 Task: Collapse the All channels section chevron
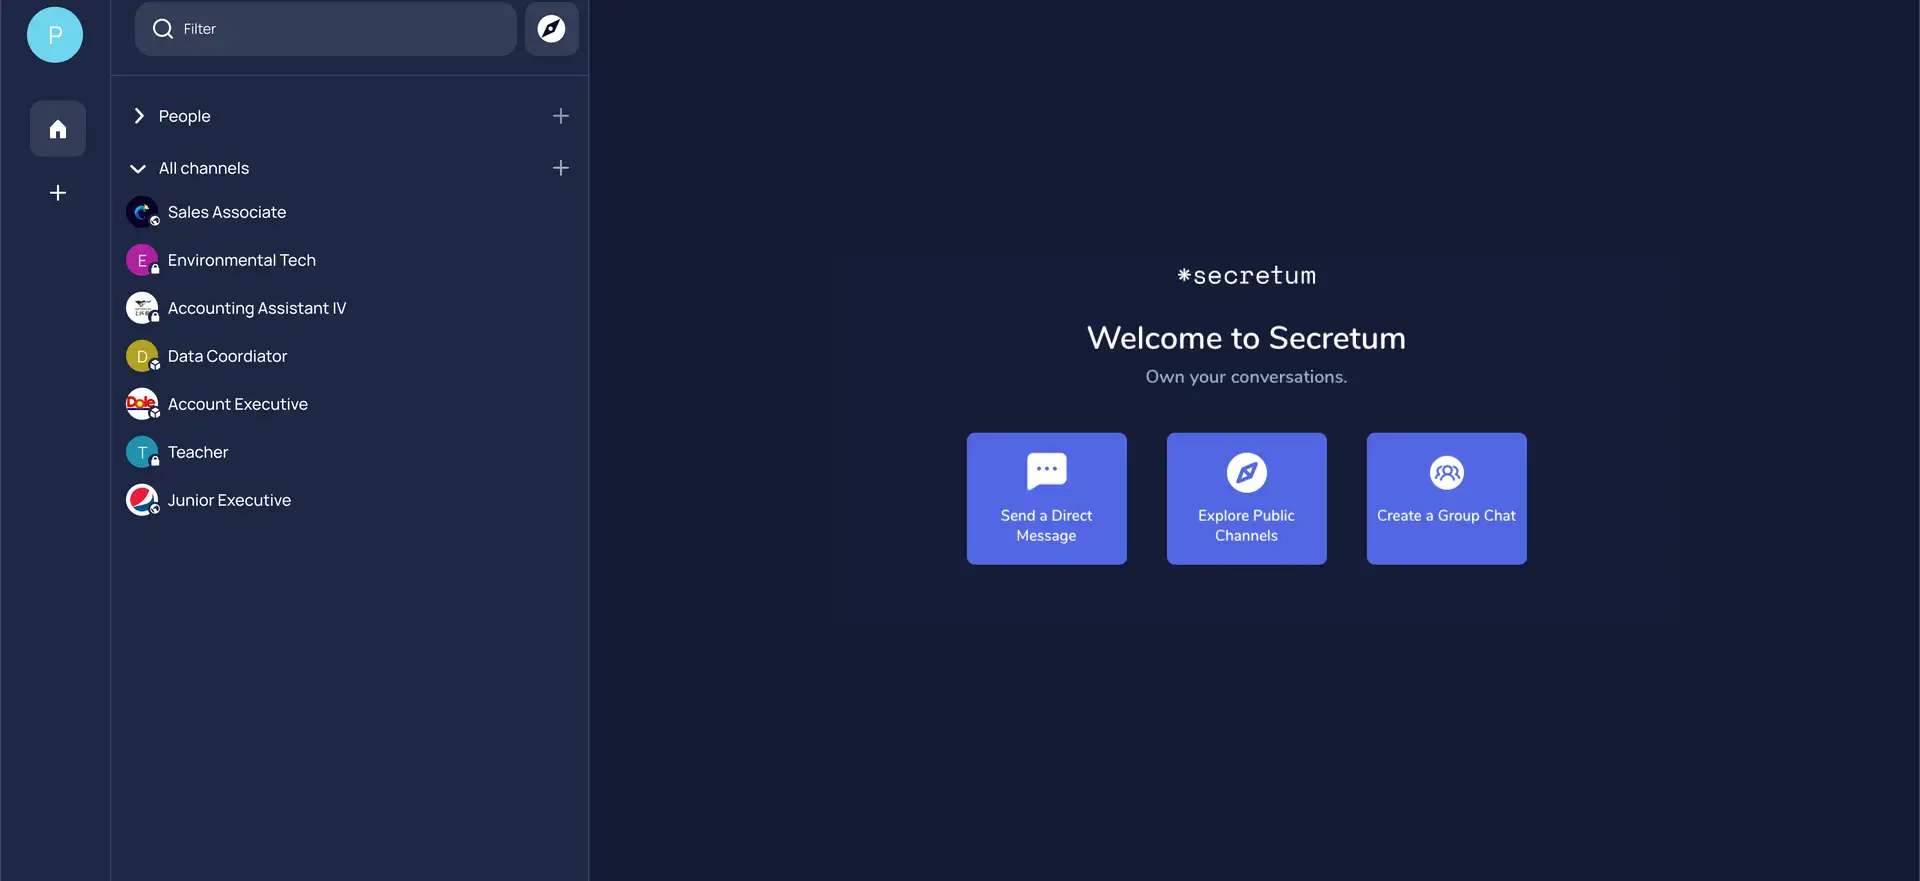[x=139, y=168]
